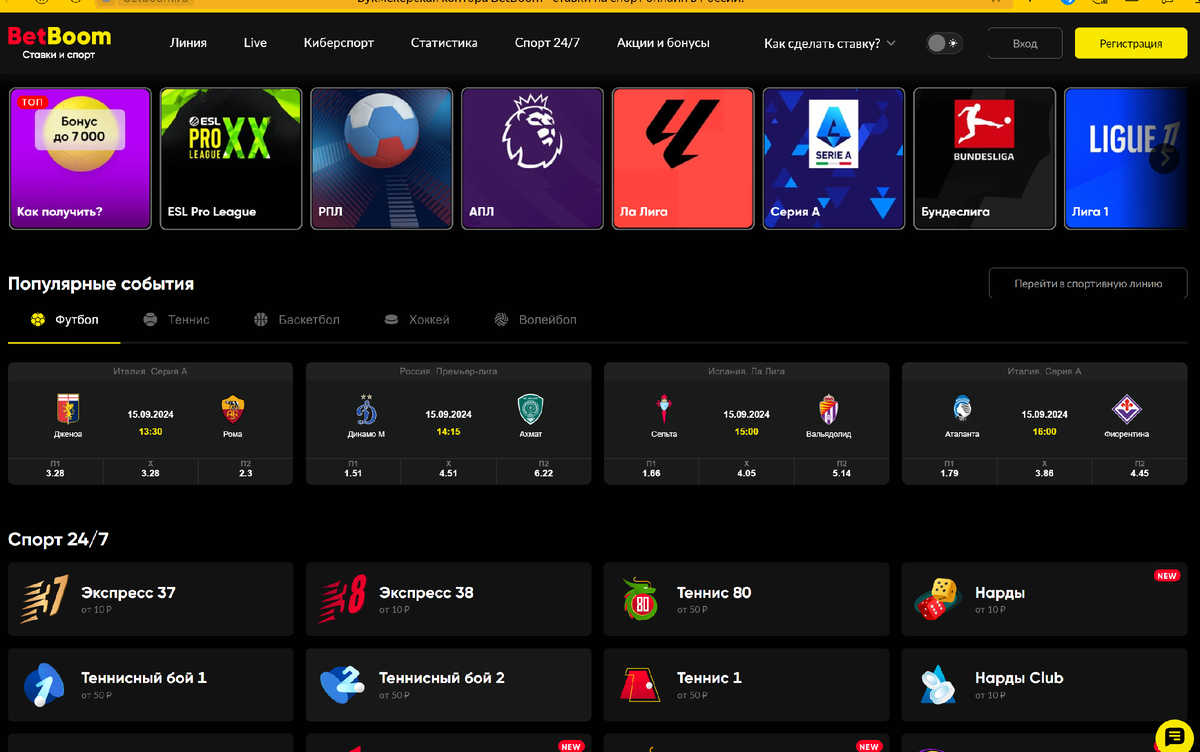Bet П2 5.14 on Сельта–Вальядолид

click(841, 469)
